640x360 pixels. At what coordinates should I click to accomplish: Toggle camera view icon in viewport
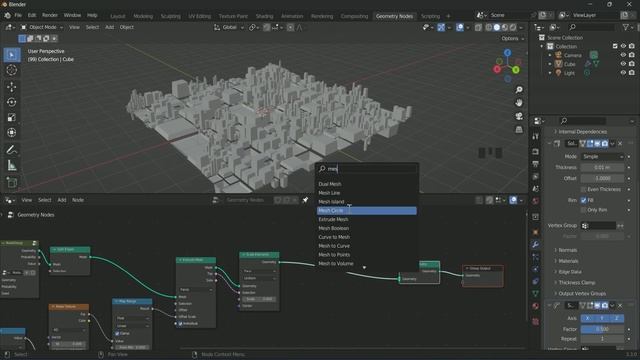click(x=519, y=116)
